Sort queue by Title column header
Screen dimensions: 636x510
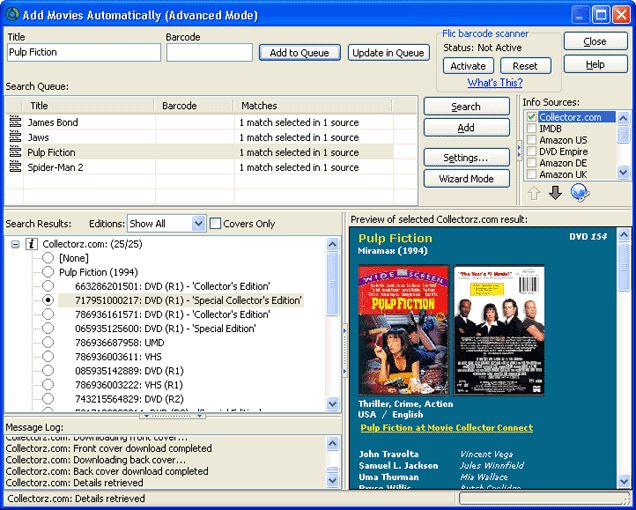point(88,105)
